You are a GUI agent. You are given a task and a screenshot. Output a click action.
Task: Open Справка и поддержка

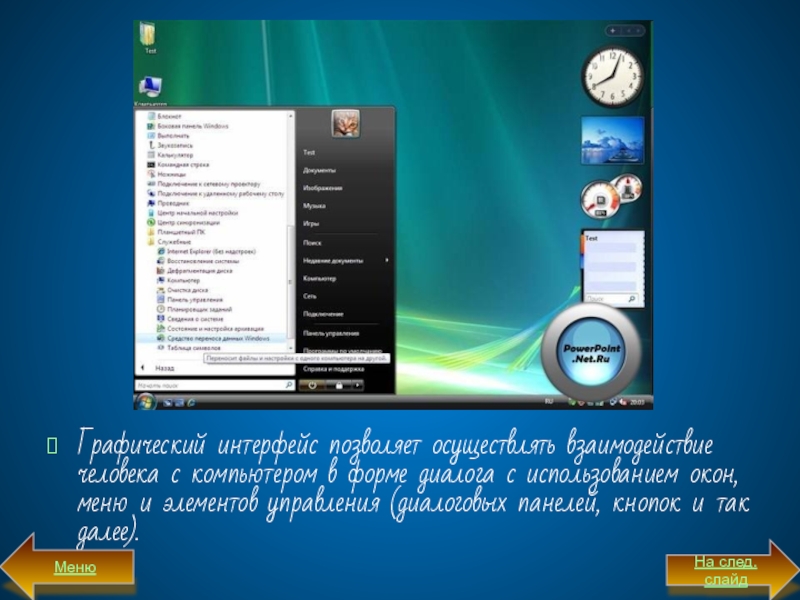pyautogui.click(x=334, y=369)
